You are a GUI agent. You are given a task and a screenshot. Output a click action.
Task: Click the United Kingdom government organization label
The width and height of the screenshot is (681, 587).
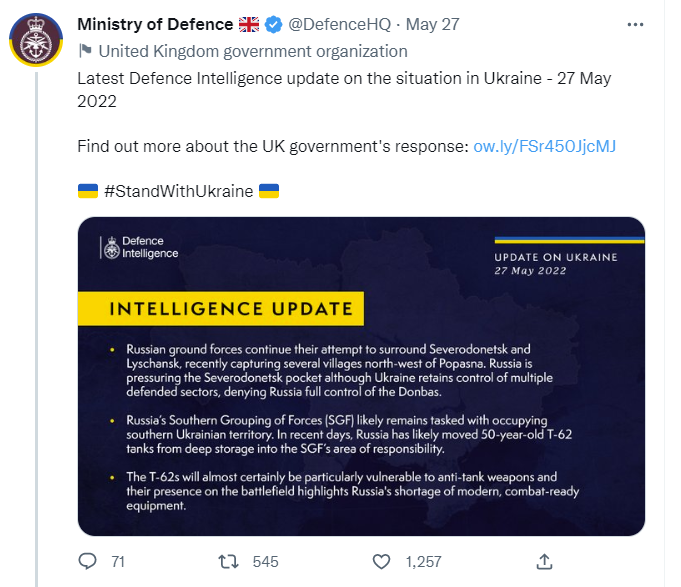pyautogui.click(x=253, y=51)
